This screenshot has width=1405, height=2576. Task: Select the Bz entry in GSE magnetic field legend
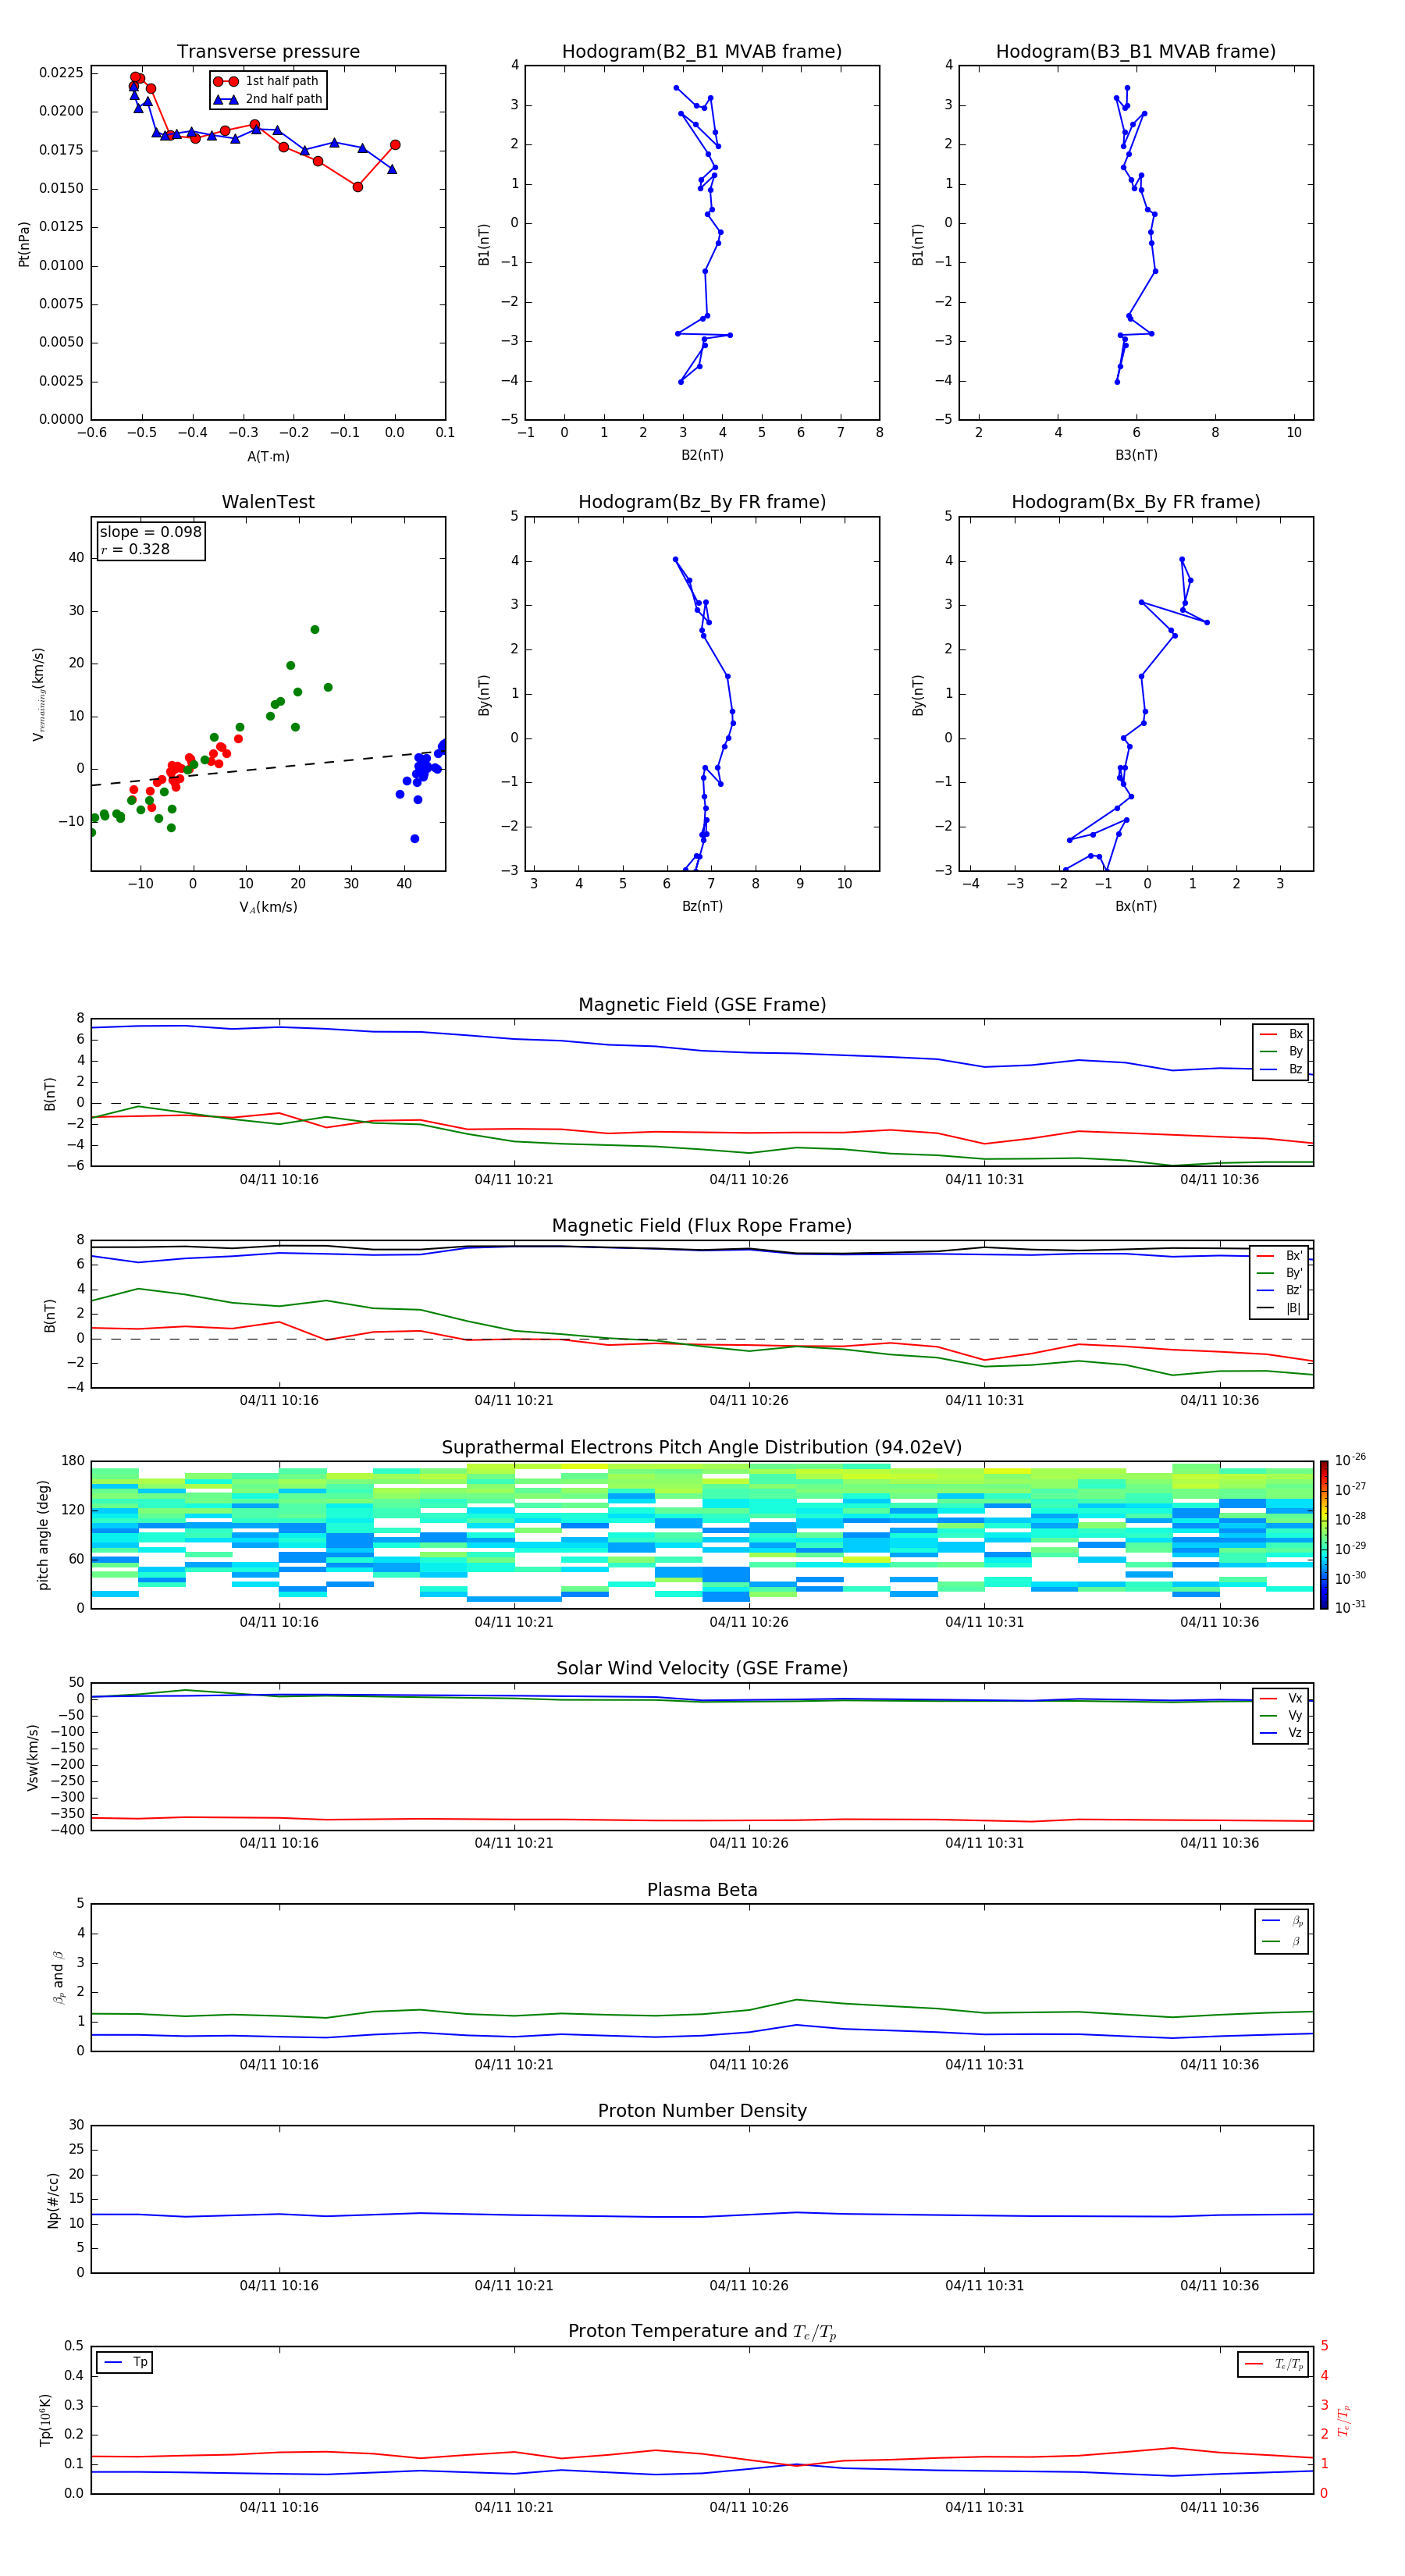coord(1282,1069)
